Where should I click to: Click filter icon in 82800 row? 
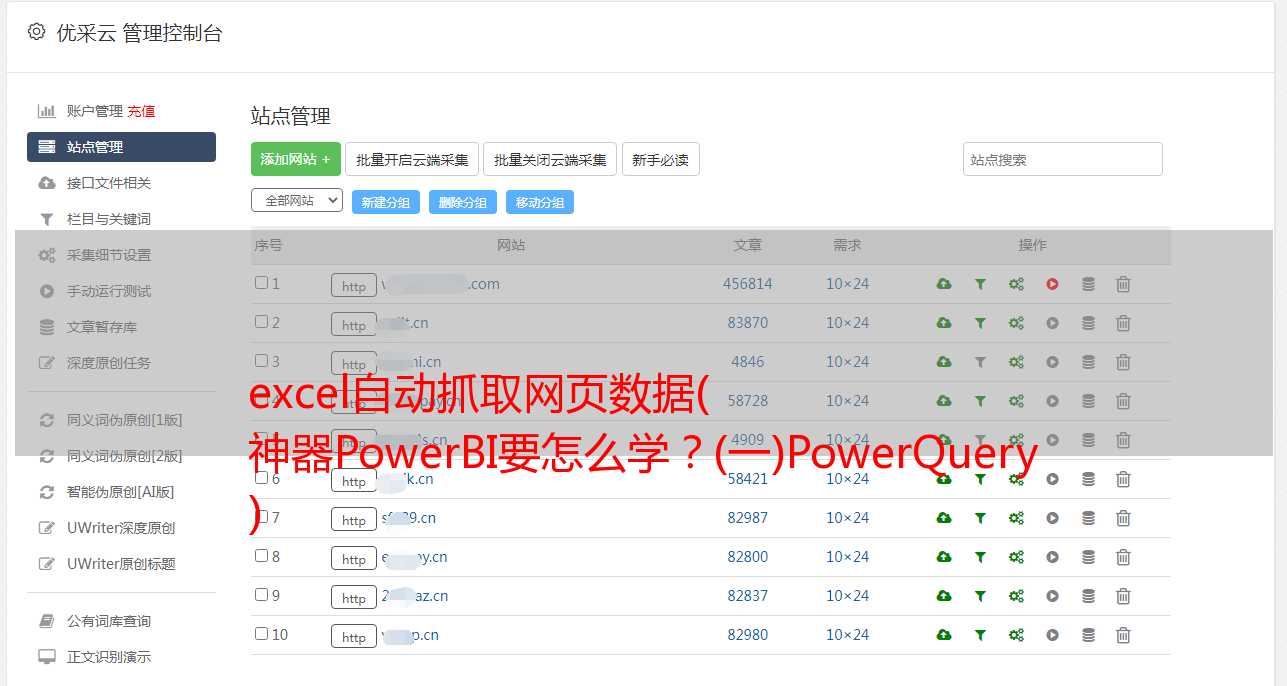click(980, 557)
